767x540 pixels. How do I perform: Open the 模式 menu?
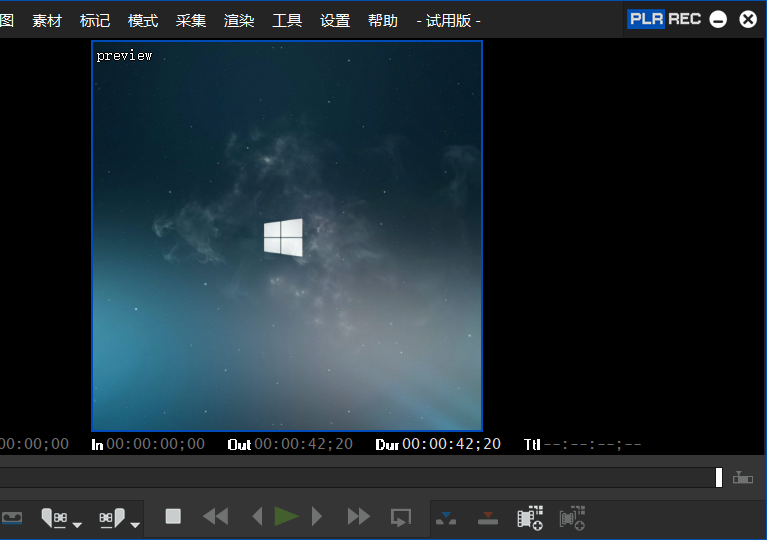click(x=143, y=21)
